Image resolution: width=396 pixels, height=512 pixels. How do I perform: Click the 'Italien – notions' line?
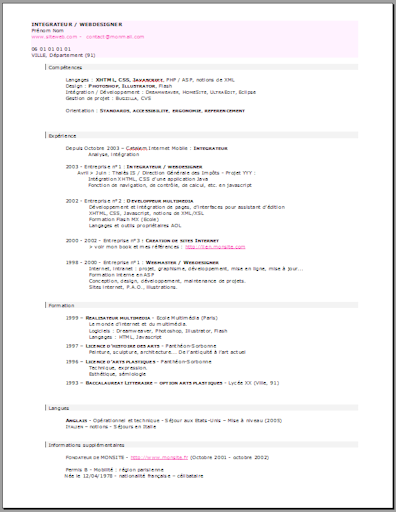[x=111, y=427]
